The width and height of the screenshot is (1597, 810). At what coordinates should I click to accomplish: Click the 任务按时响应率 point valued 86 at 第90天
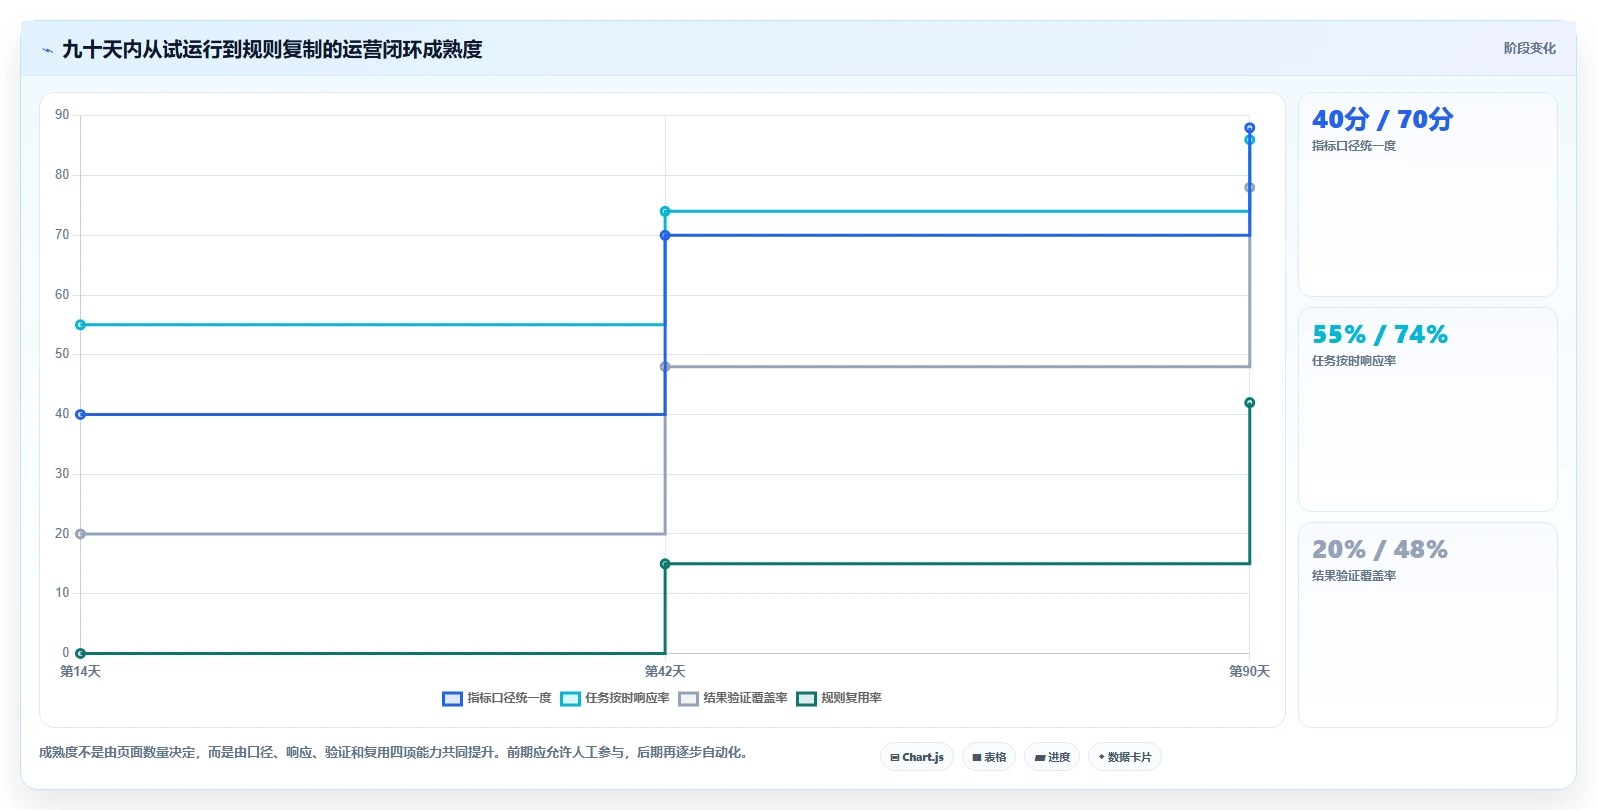[x=1249, y=140]
